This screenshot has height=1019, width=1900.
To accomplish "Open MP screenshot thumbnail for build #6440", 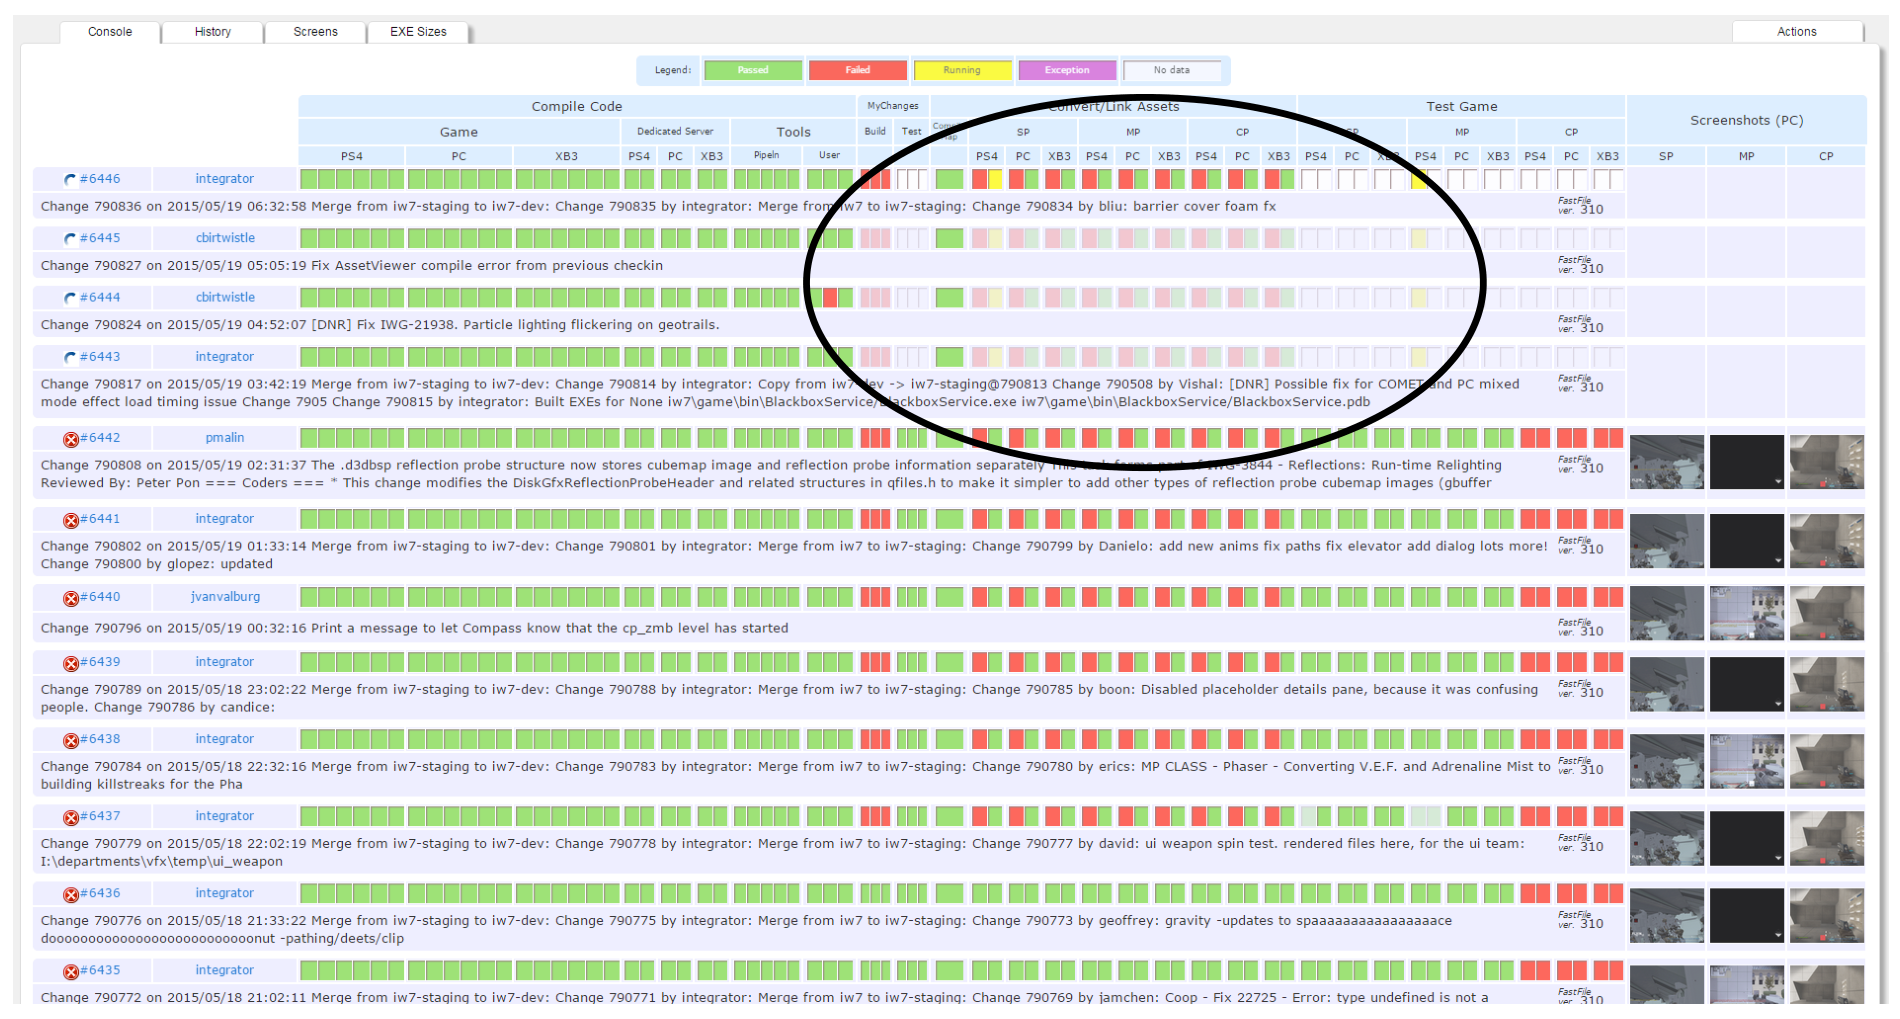I will [1747, 613].
